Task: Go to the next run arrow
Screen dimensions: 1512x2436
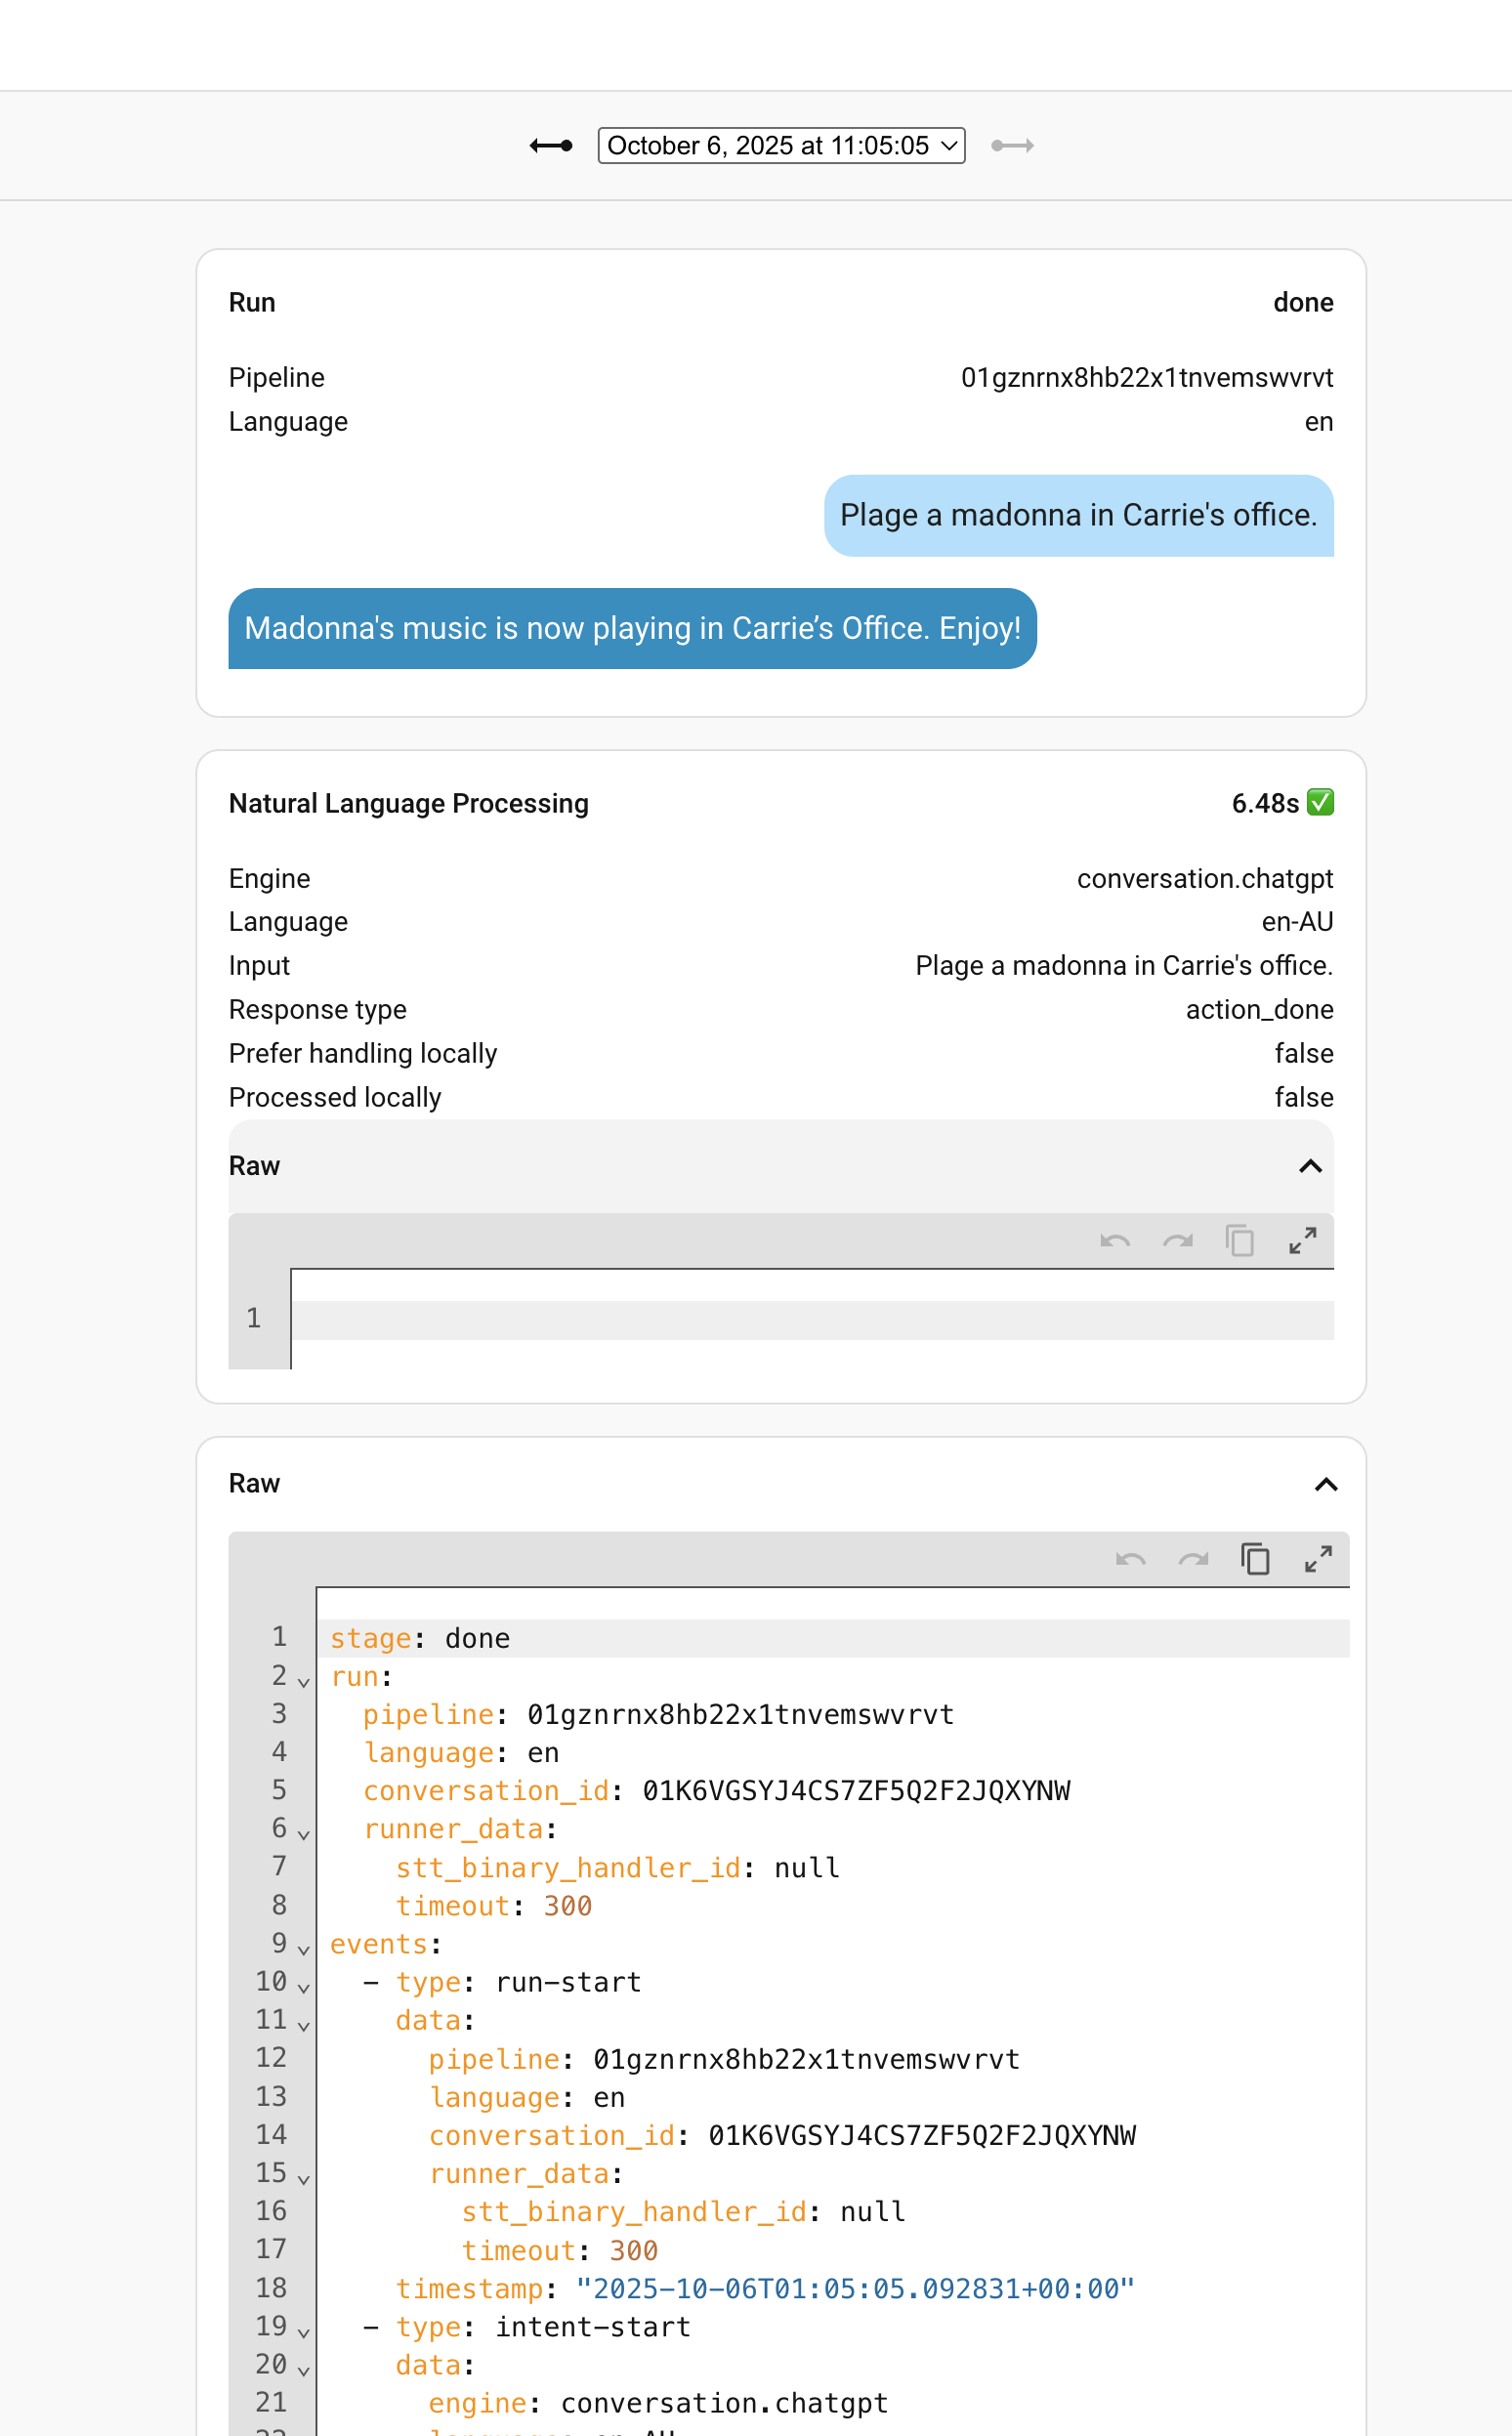Action: point(1012,146)
